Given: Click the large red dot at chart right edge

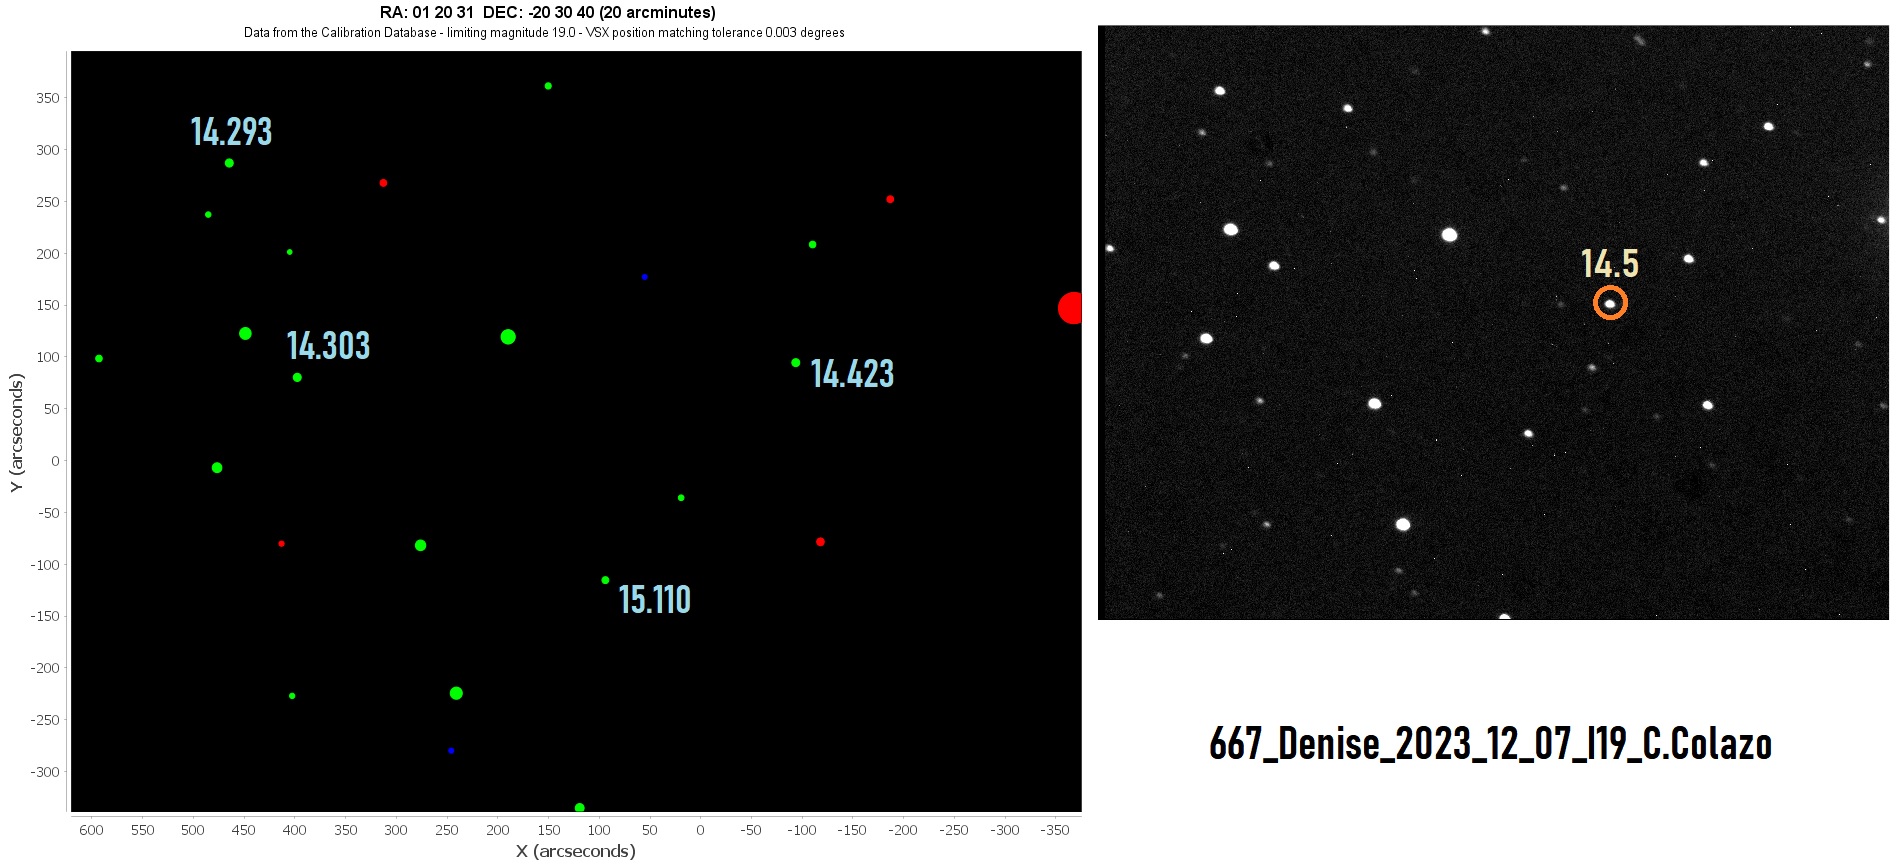Looking at the screenshot, I should coord(1070,308).
